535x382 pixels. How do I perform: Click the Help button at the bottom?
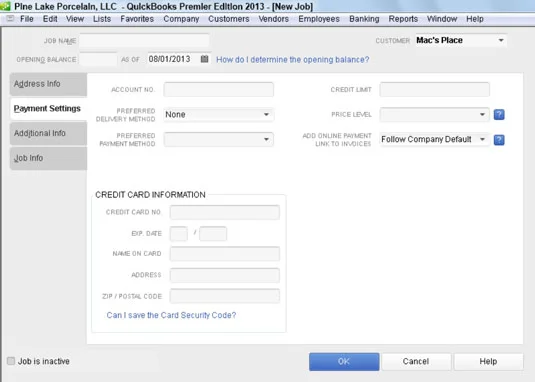coord(488,362)
